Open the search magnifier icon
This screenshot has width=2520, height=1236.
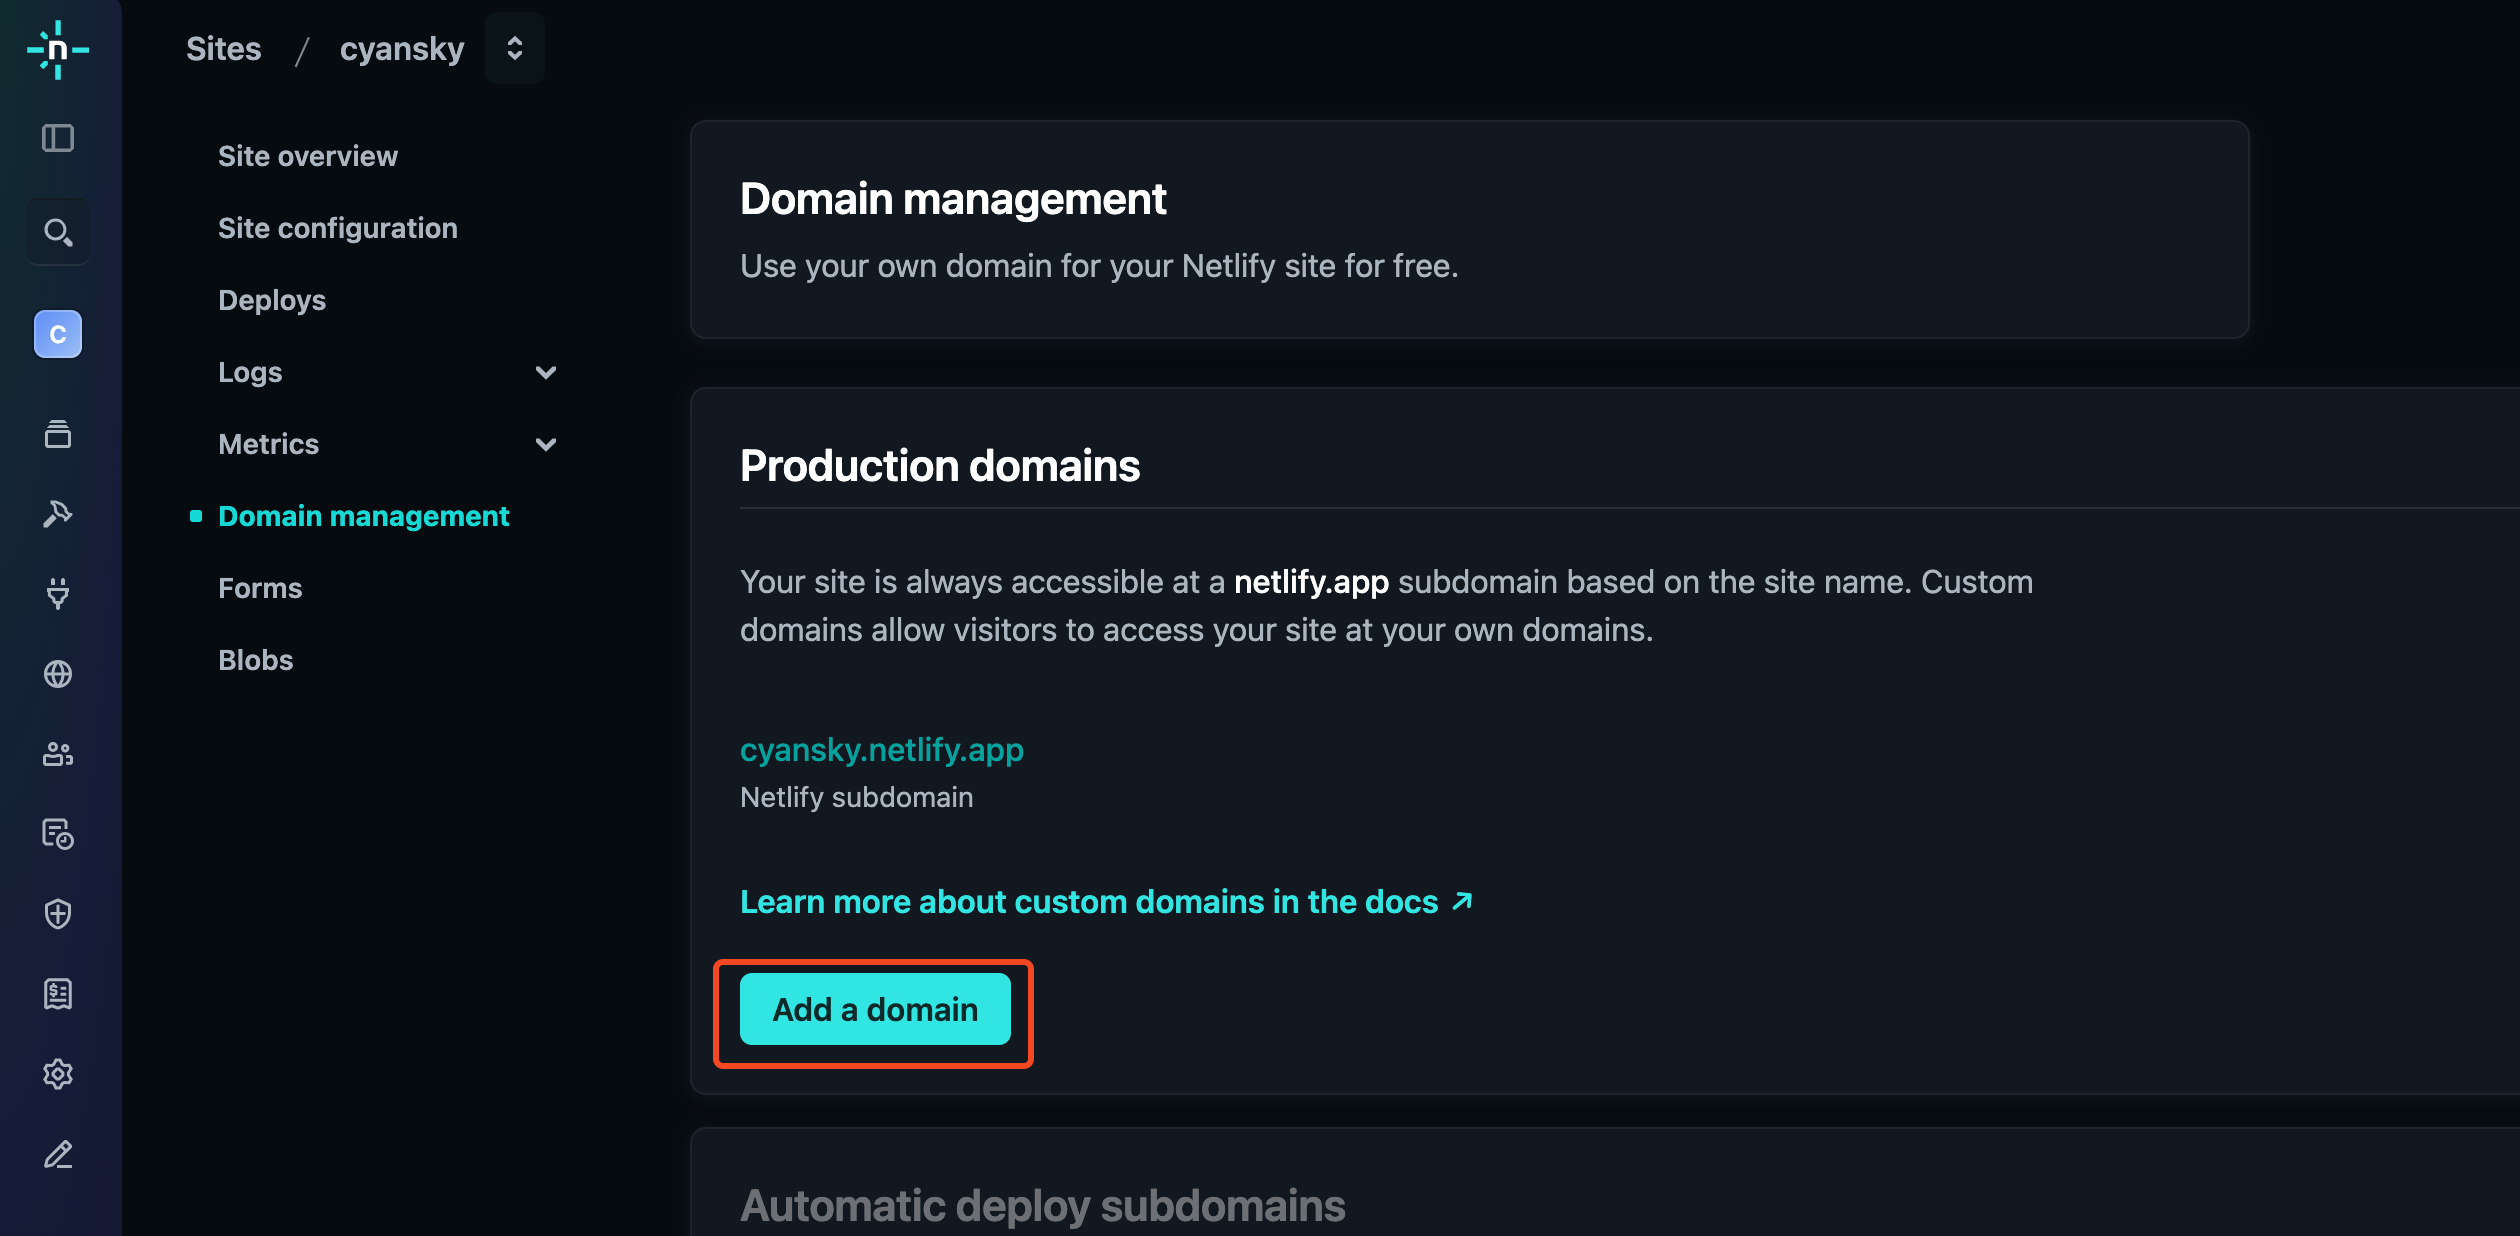[x=58, y=232]
